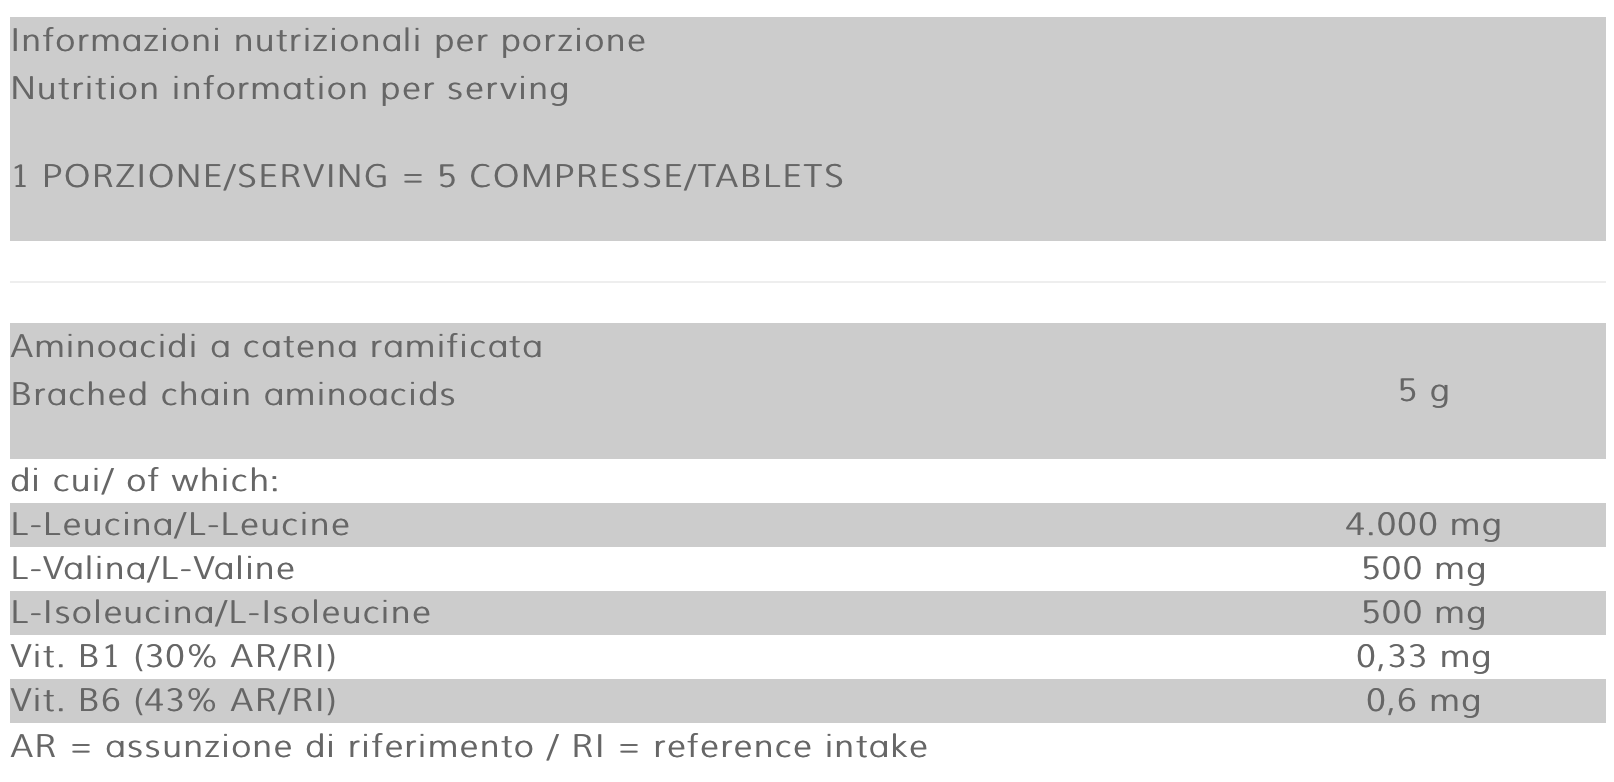Click the horizontal divider line below the header
This screenshot has height=782, width=1614.
(807, 283)
